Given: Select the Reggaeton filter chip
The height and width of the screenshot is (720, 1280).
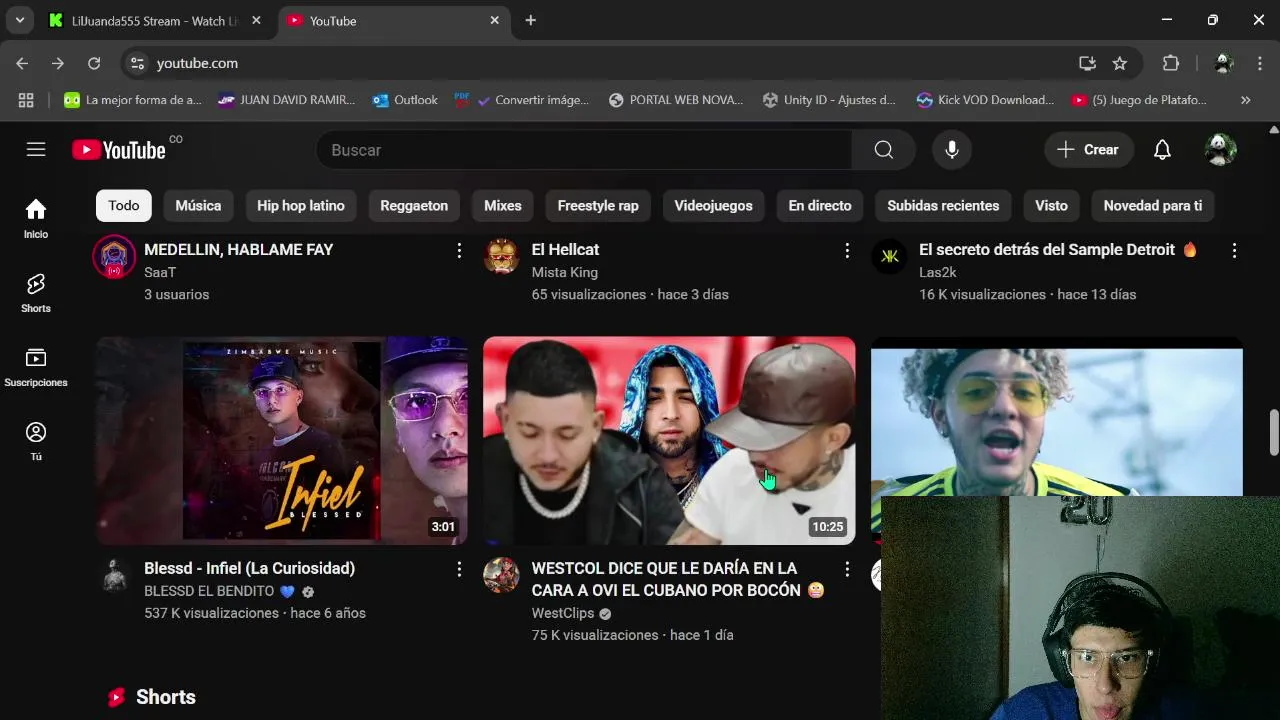Looking at the screenshot, I should click(x=414, y=205).
